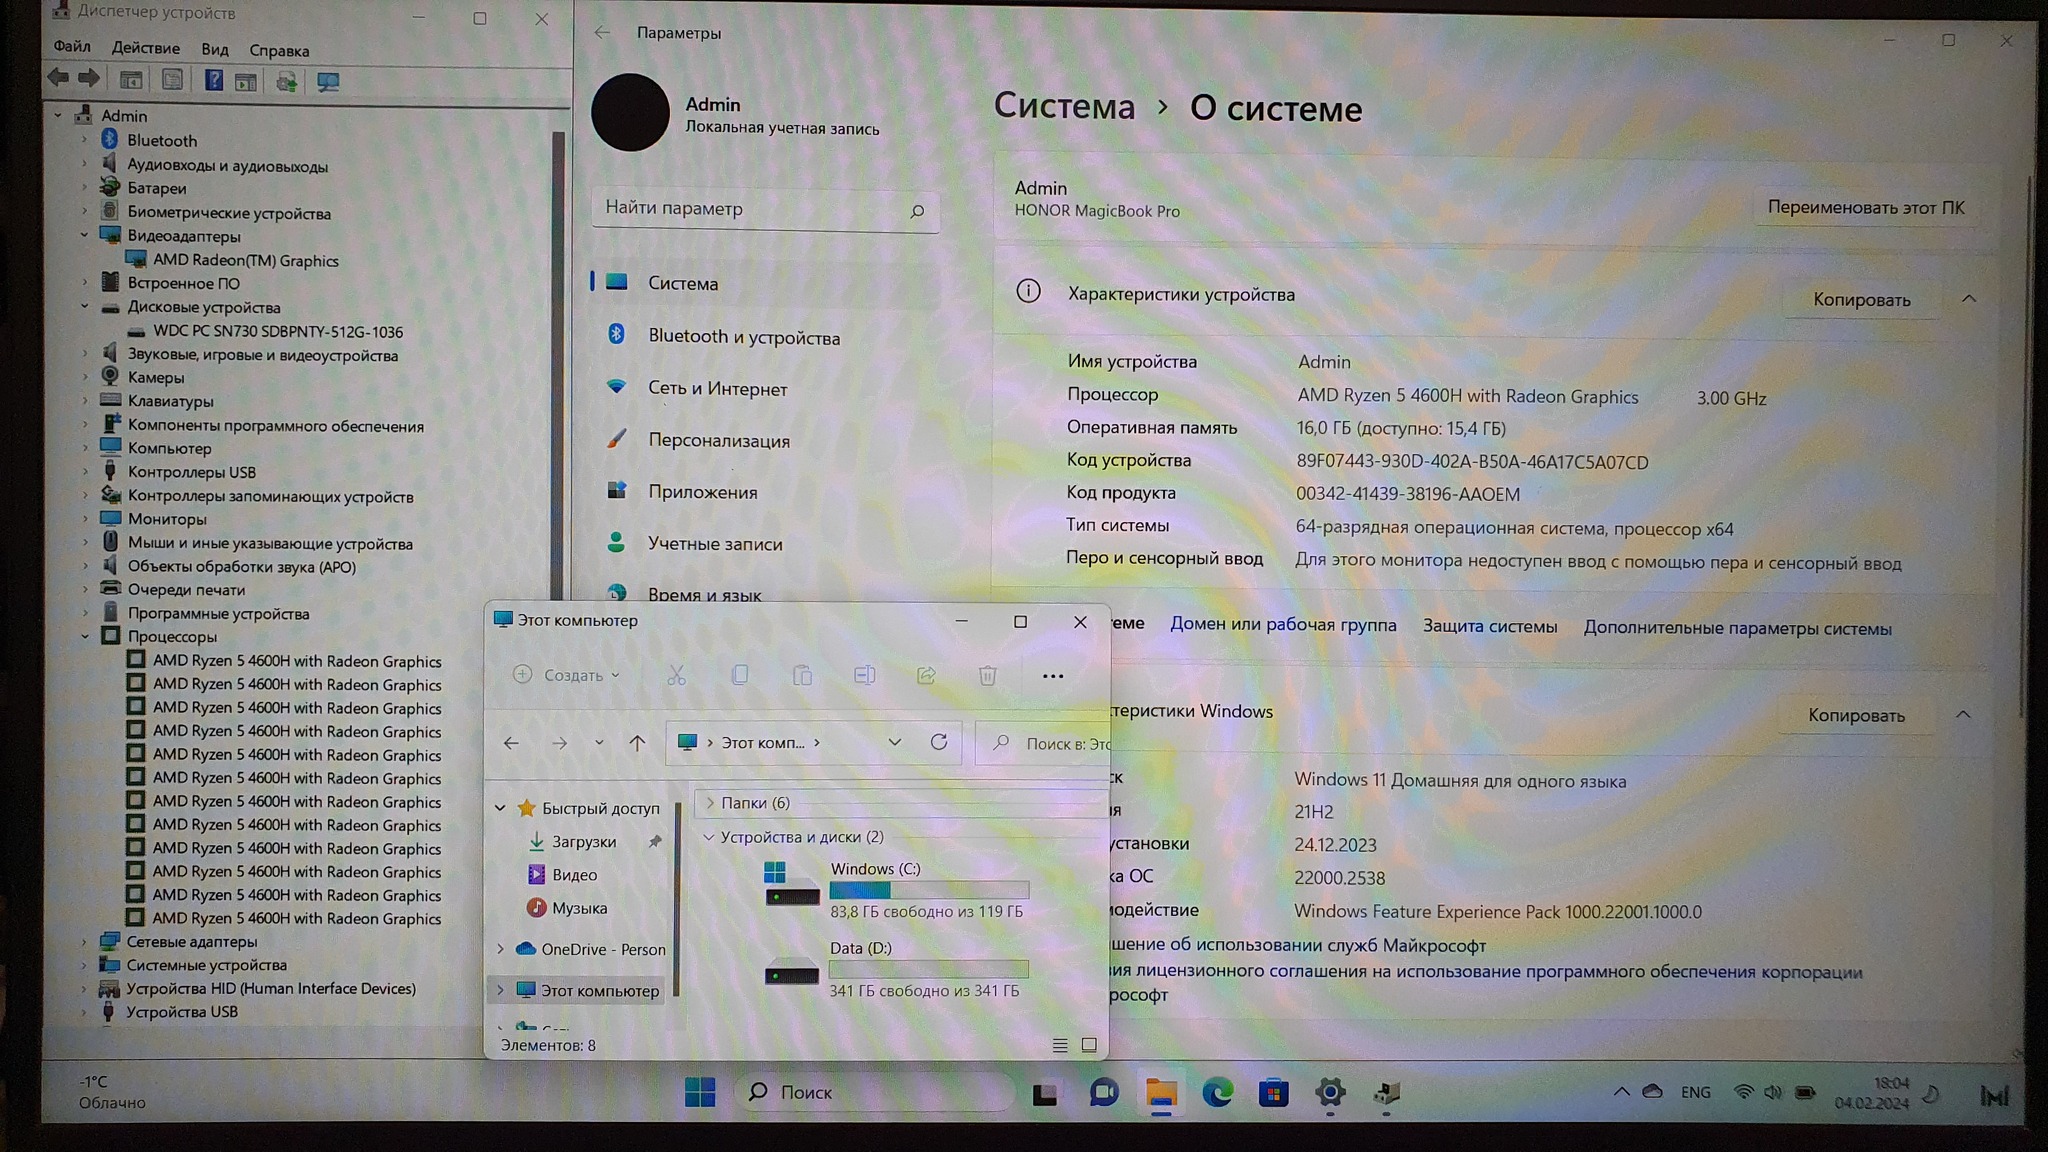This screenshot has width=2048, height=1152.
Task: Open the Защита системы link
Action: (x=1489, y=627)
